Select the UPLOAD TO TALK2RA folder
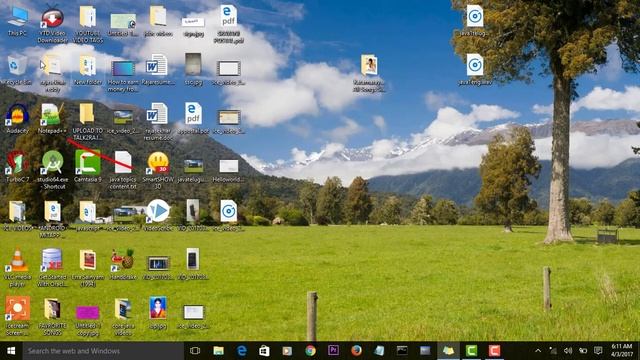This screenshot has width=640, height=360. click(x=87, y=122)
